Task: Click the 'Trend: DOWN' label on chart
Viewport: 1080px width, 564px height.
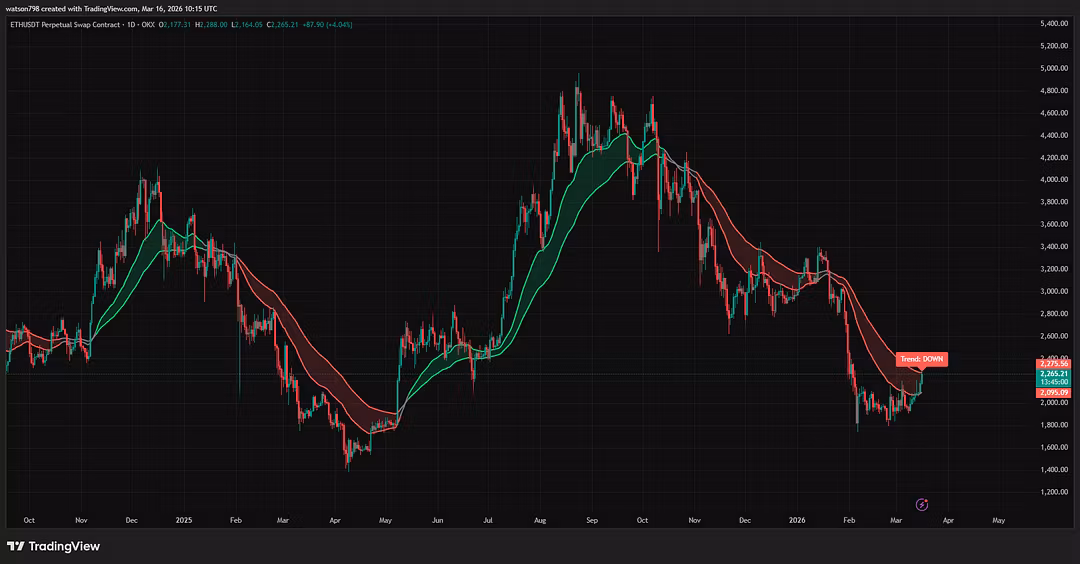Action: click(920, 358)
